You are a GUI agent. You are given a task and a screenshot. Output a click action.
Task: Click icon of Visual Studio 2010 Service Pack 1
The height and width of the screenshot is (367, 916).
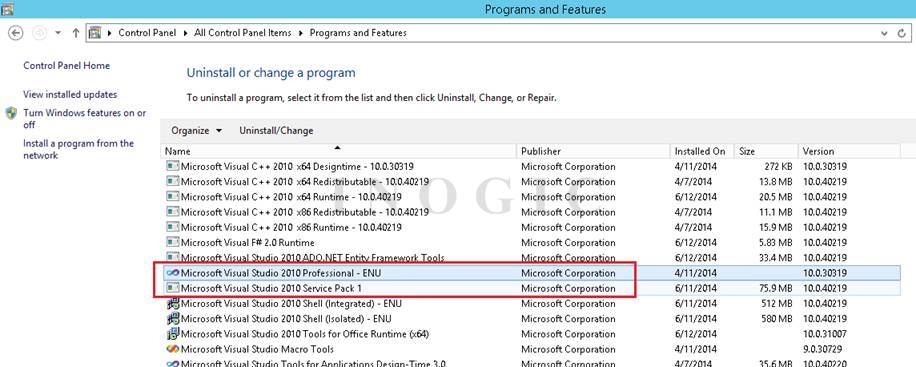point(172,288)
